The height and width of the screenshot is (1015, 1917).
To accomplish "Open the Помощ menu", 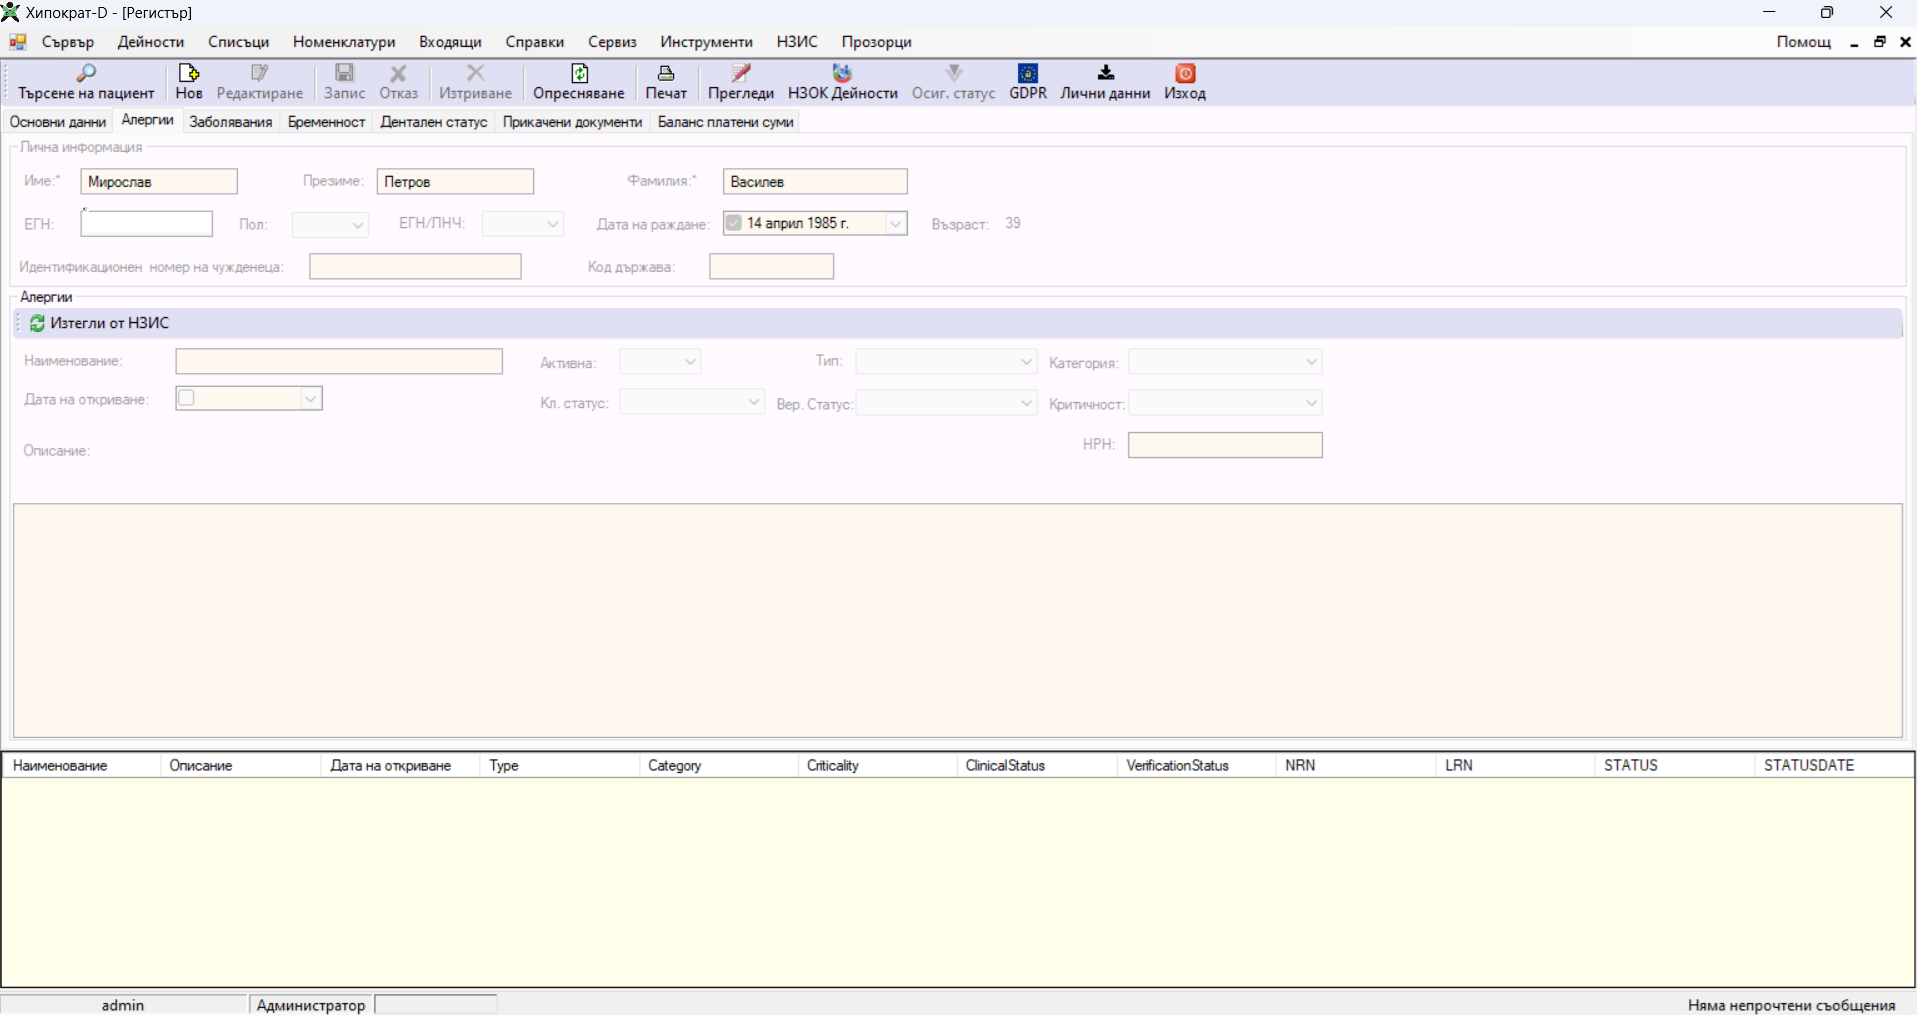I will click(1804, 42).
